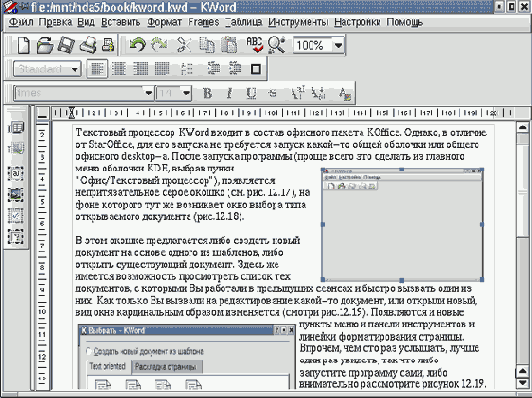The width and height of the screenshot is (532, 398).
Task: Select the text editing tool in sidebar
Action: tap(16, 128)
